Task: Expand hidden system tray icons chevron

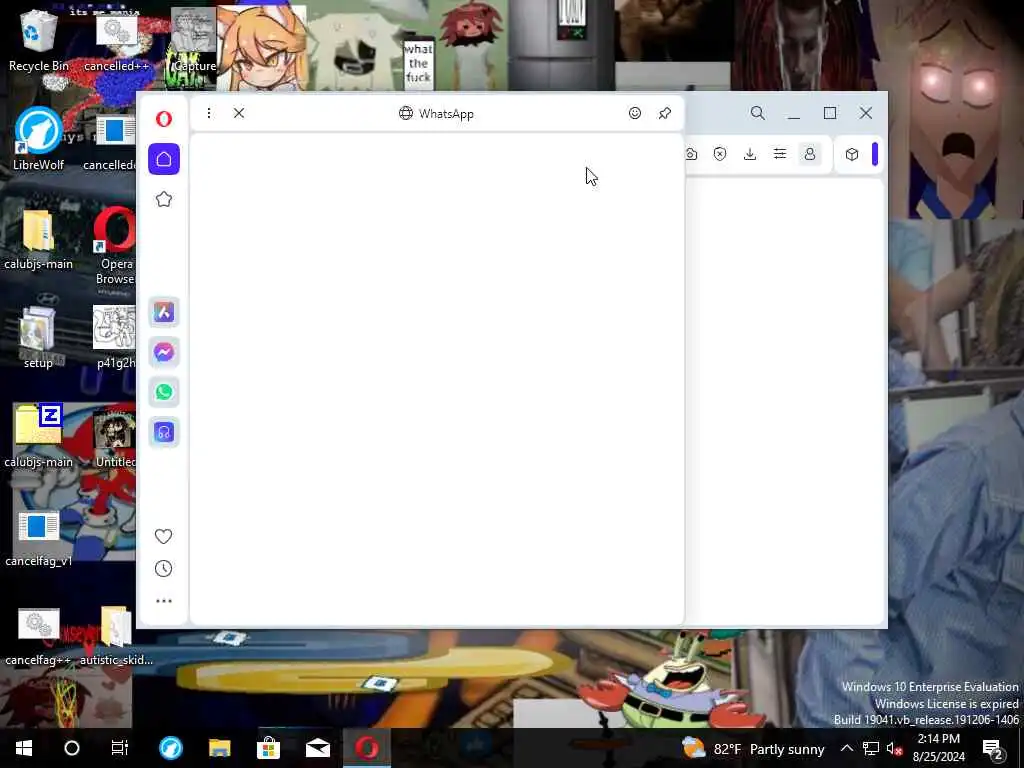Action: (846, 748)
